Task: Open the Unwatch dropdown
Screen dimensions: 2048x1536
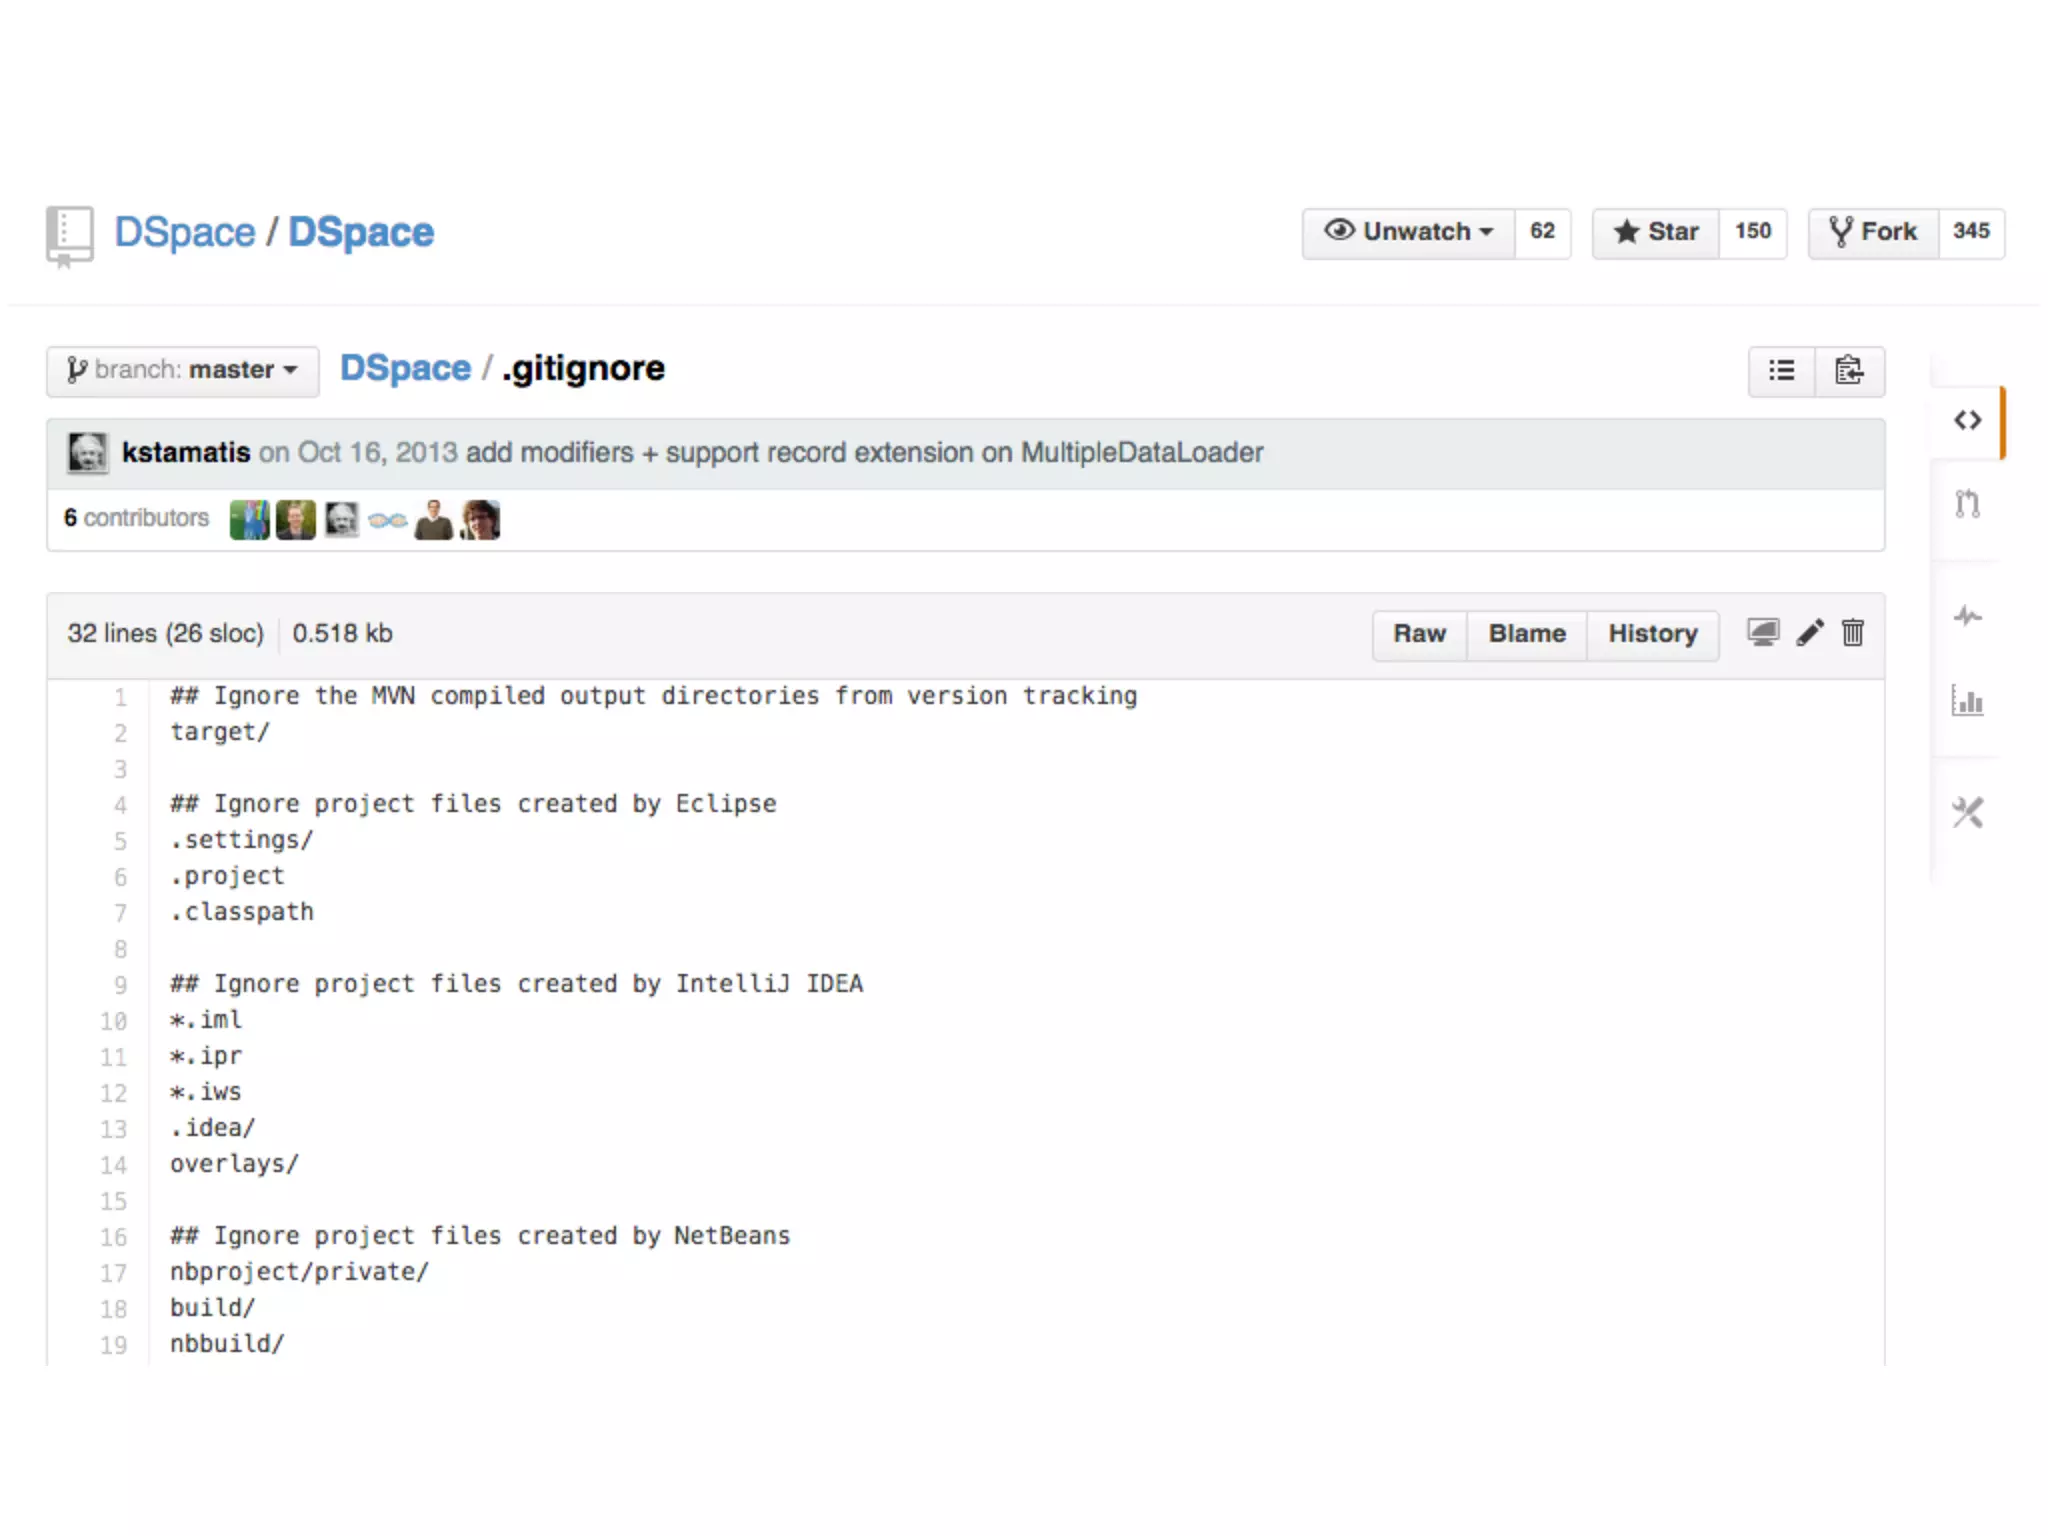Action: point(1408,232)
